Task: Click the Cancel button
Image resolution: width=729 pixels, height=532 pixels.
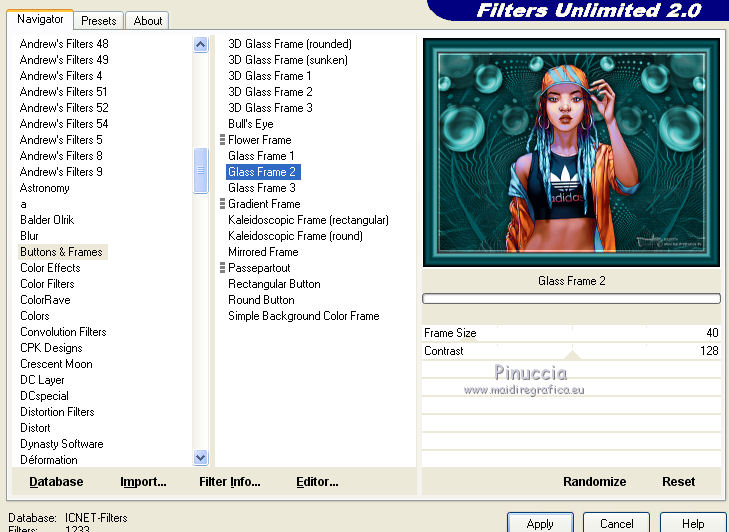Action: click(x=616, y=524)
